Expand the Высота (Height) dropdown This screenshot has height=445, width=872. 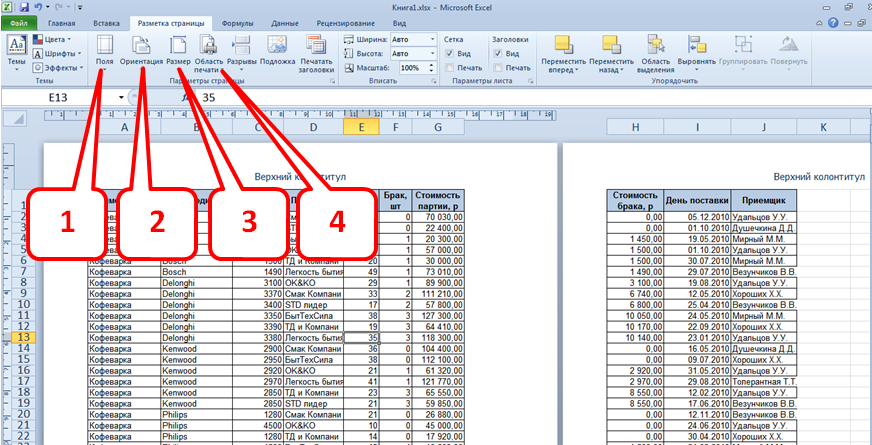(431, 53)
